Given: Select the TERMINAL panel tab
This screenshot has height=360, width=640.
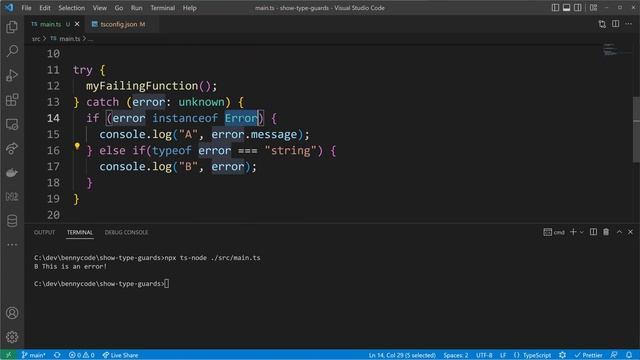Looking at the screenshot, I should [x=80, y=232].
